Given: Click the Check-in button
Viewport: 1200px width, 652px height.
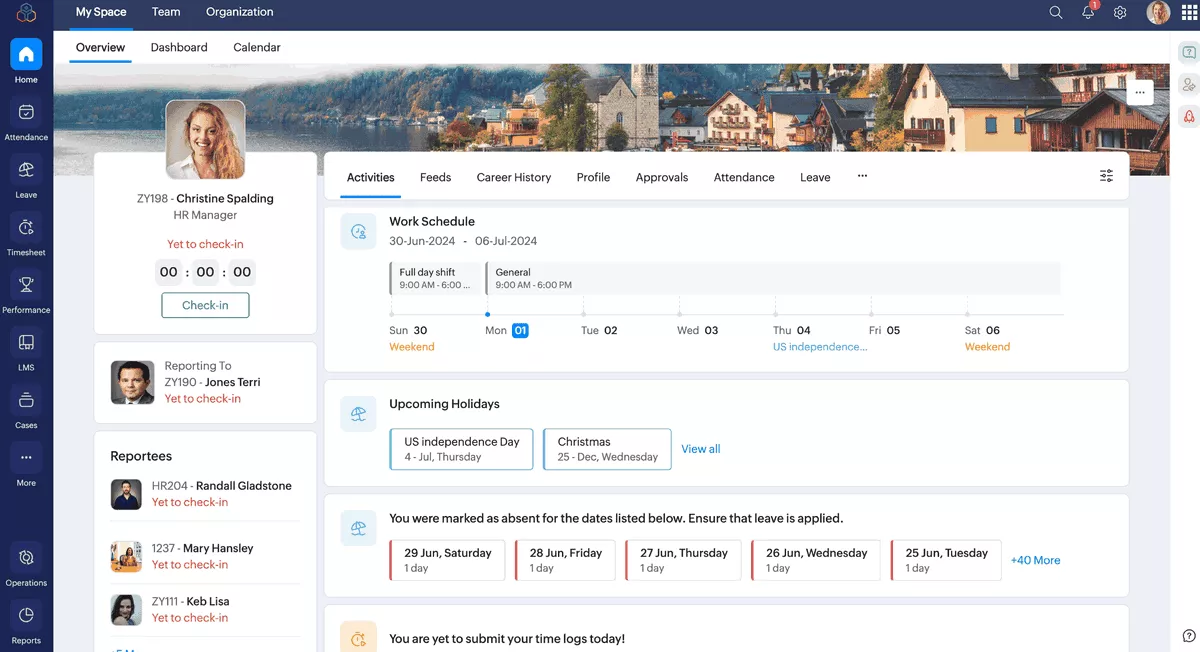Looking at the screenshot, I should point(205,305).
